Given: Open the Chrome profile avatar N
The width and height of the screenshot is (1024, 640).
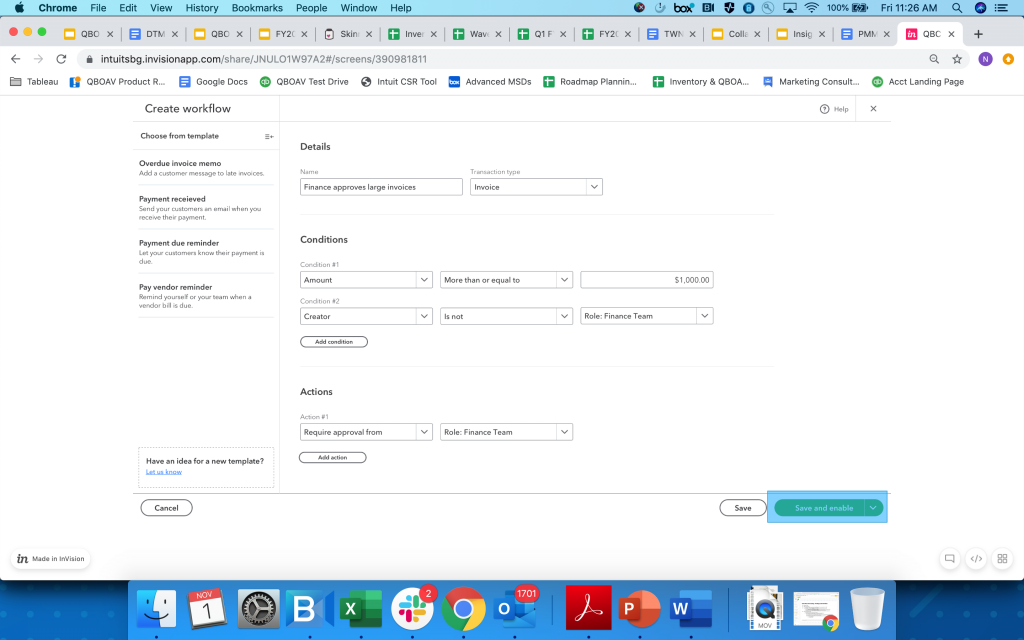Looking at the screenshot, I should (985, 59).
